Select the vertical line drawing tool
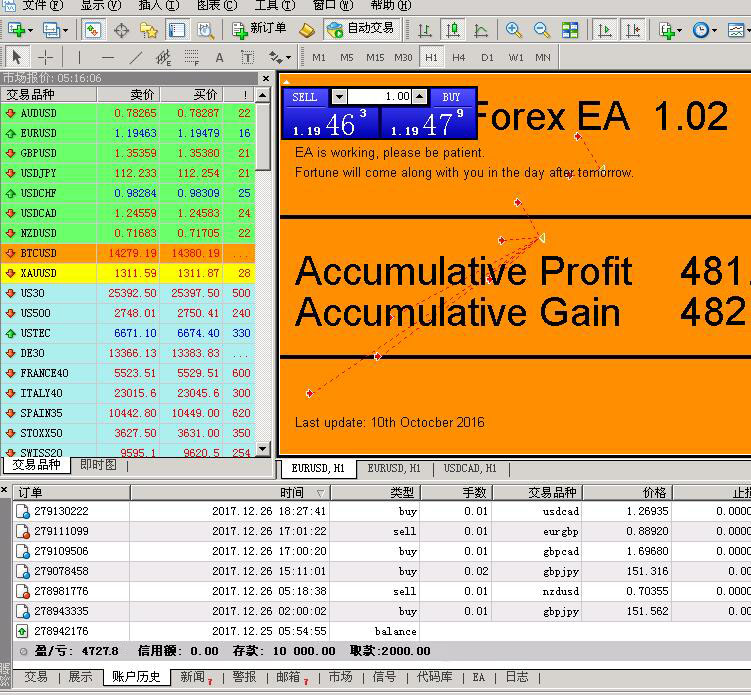 [x=79, y=58]
